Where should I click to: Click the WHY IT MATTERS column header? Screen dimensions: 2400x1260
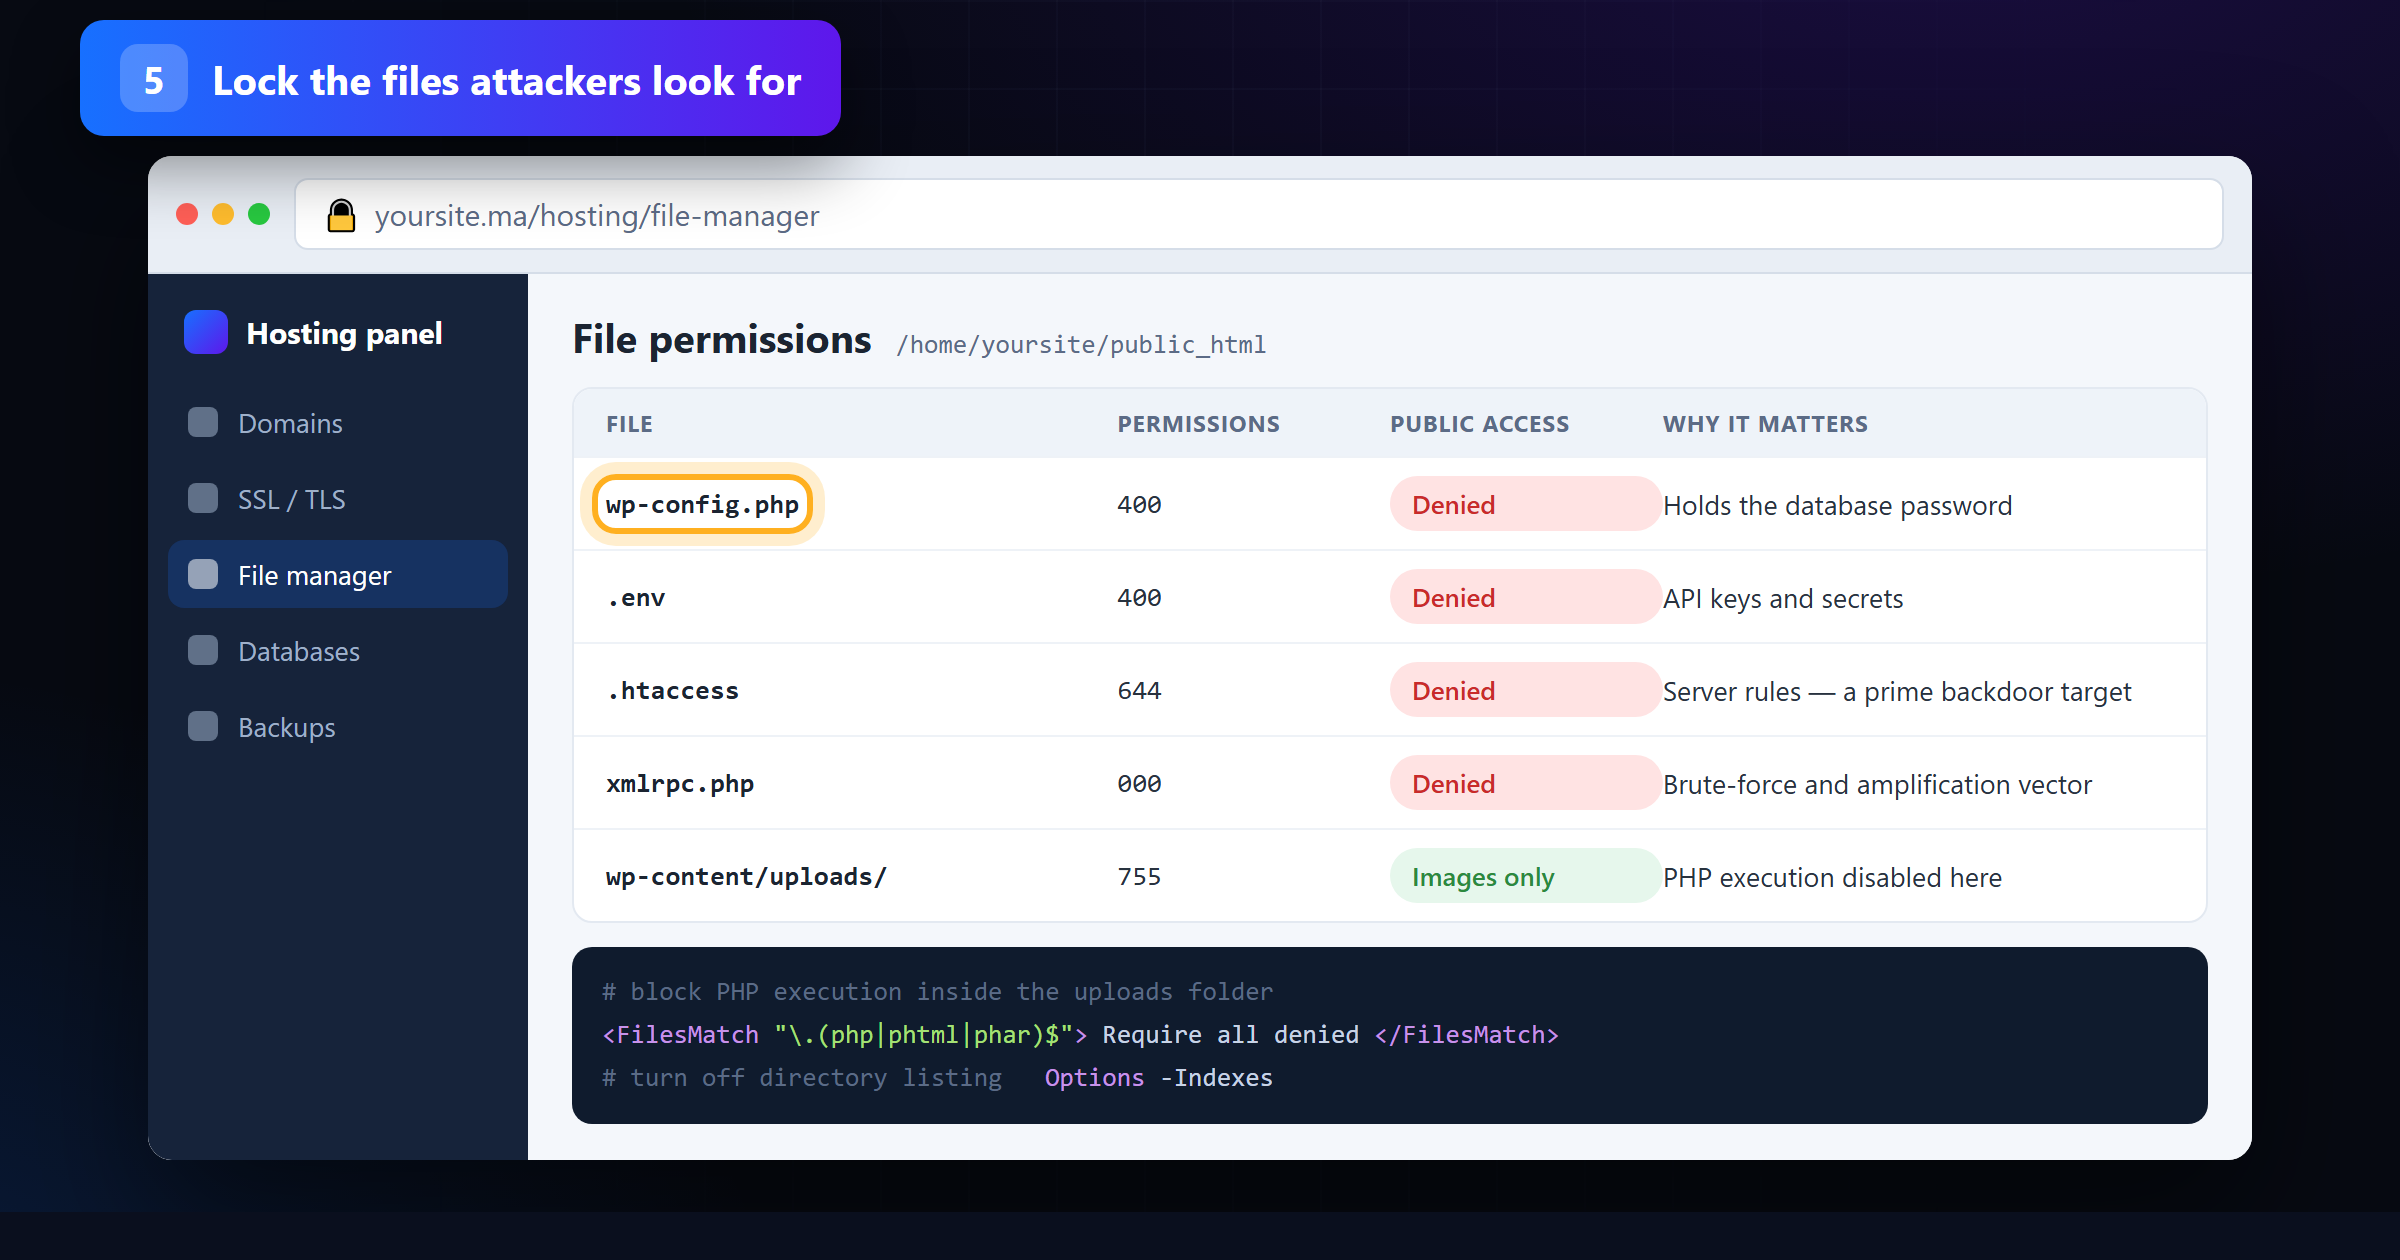point(1765,424)
